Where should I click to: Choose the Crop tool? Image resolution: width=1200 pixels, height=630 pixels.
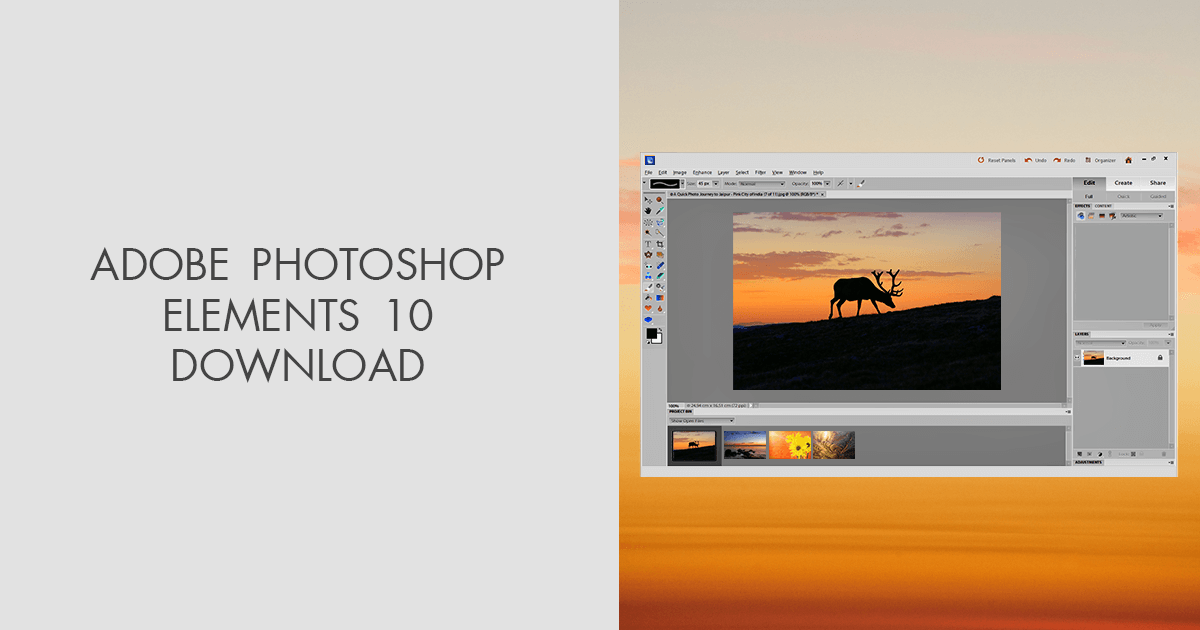pyautogui.click(x=658, y=242)
